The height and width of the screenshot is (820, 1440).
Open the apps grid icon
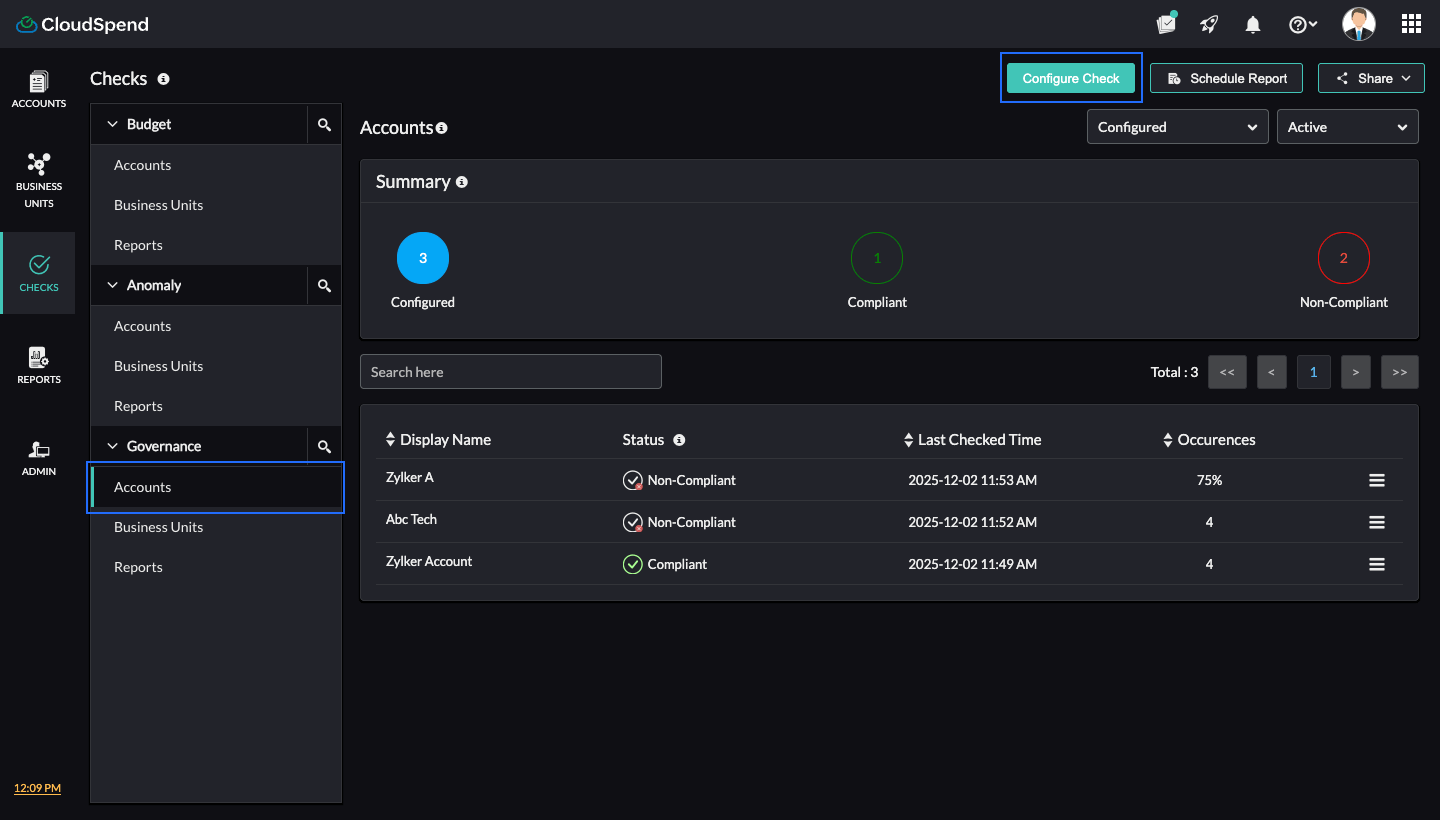click(x=1411, y=24)
